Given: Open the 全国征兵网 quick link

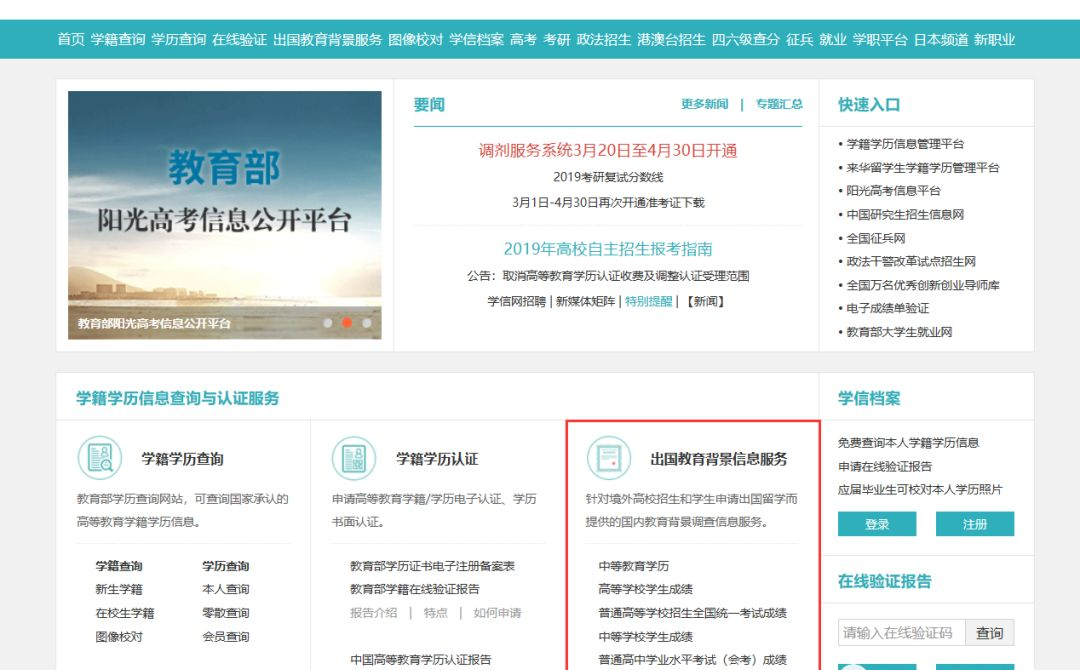Looking at the screenshot, I should click(875, 238).
